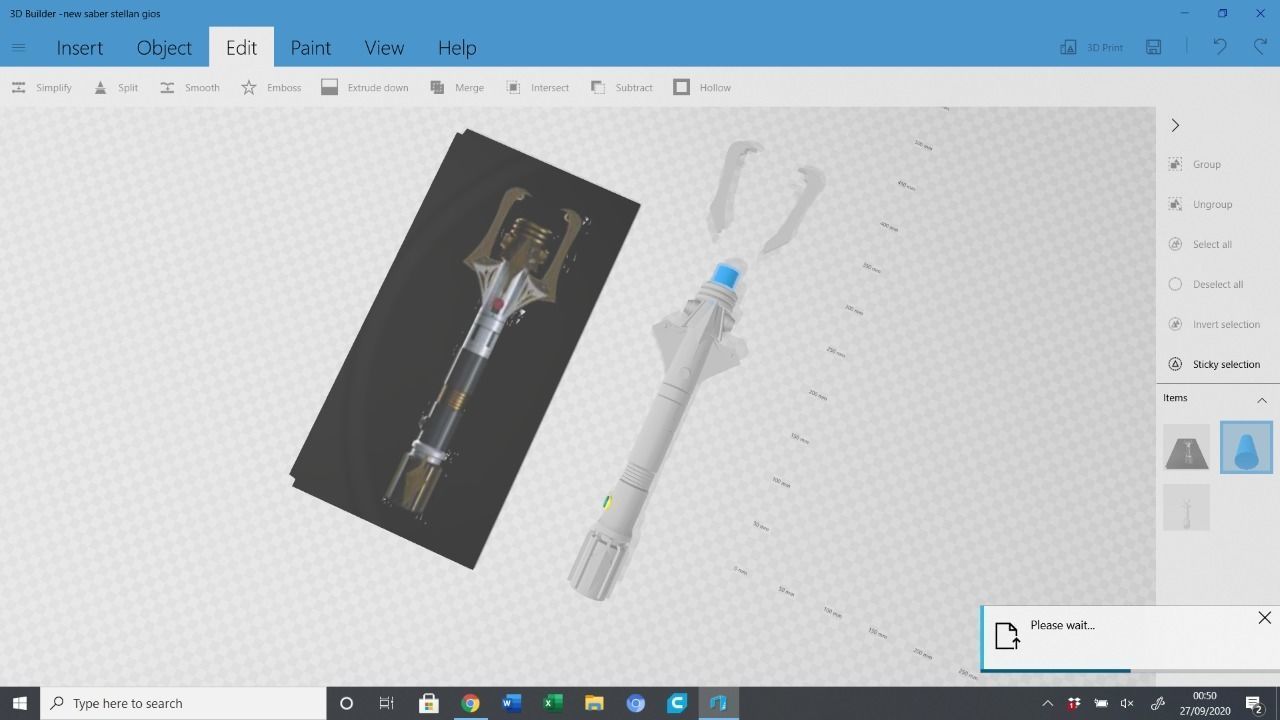Apply the Smooth tool
1280x720 pixels.
[190, 87]
